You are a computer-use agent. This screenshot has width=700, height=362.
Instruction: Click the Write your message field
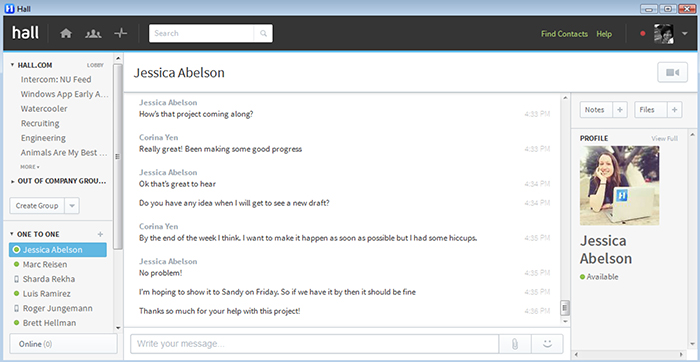click(314, 344)
